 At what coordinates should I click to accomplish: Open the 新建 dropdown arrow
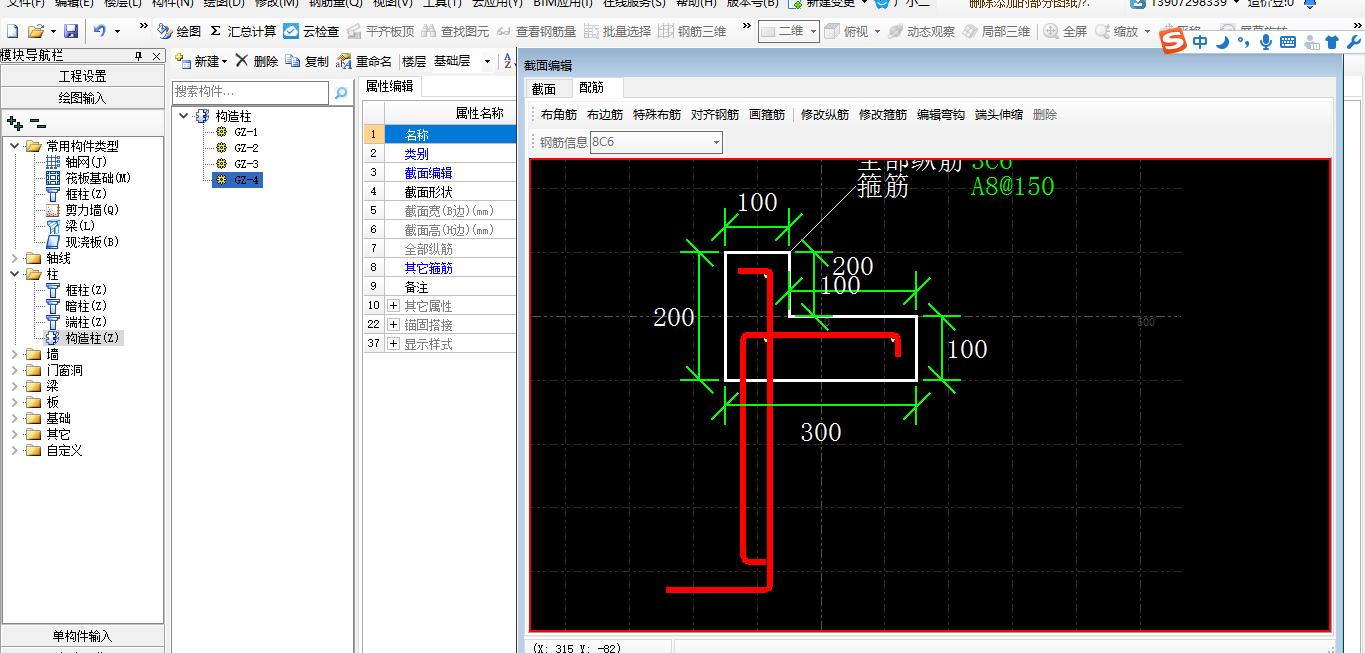pos(225,61)
